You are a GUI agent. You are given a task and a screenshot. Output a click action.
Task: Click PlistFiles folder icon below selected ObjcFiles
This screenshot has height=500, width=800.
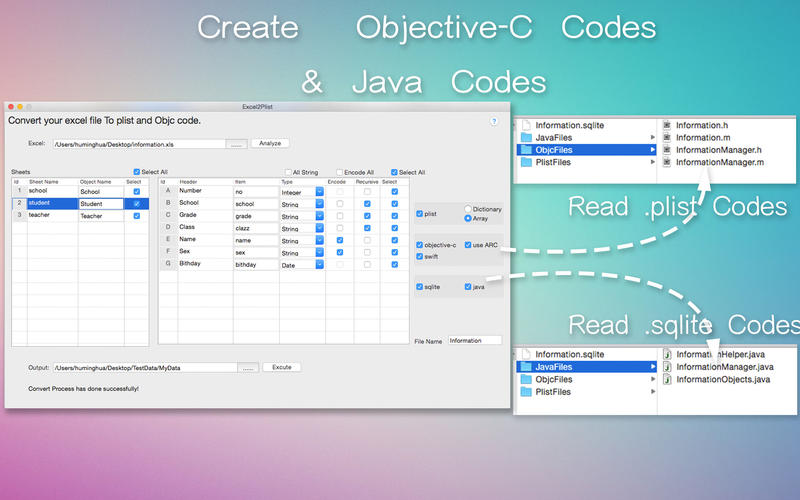pyautogui.click(x=526, y=162)
